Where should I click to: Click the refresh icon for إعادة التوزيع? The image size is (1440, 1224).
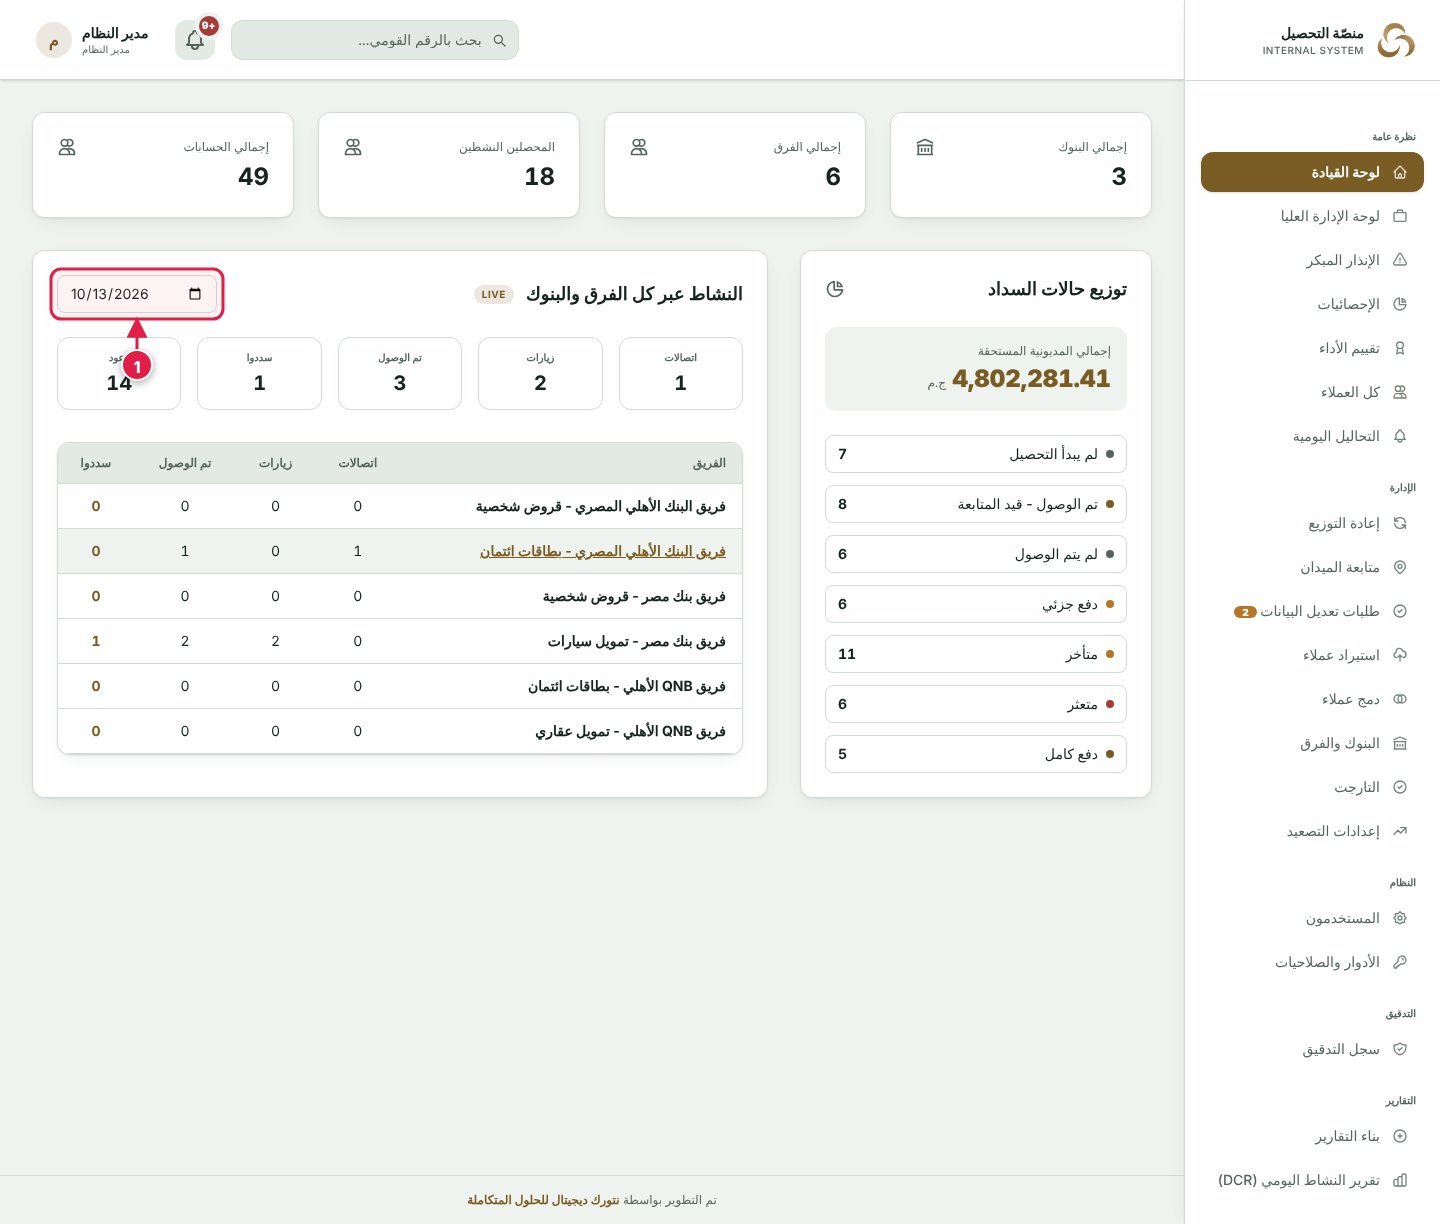(1400, 523)
